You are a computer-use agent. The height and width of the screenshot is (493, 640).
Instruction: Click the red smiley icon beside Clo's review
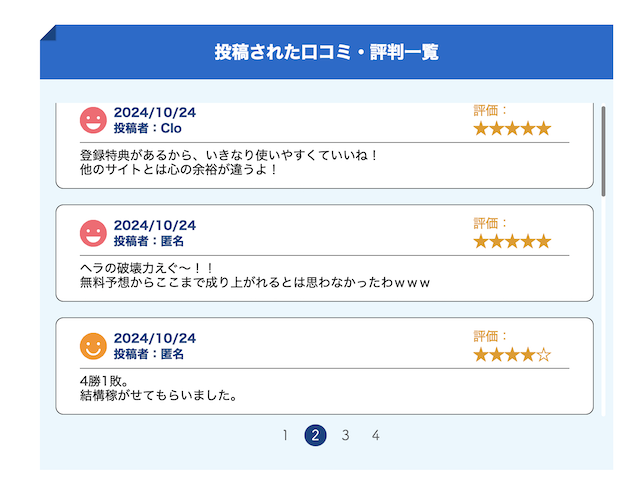(x=93, y=120)
